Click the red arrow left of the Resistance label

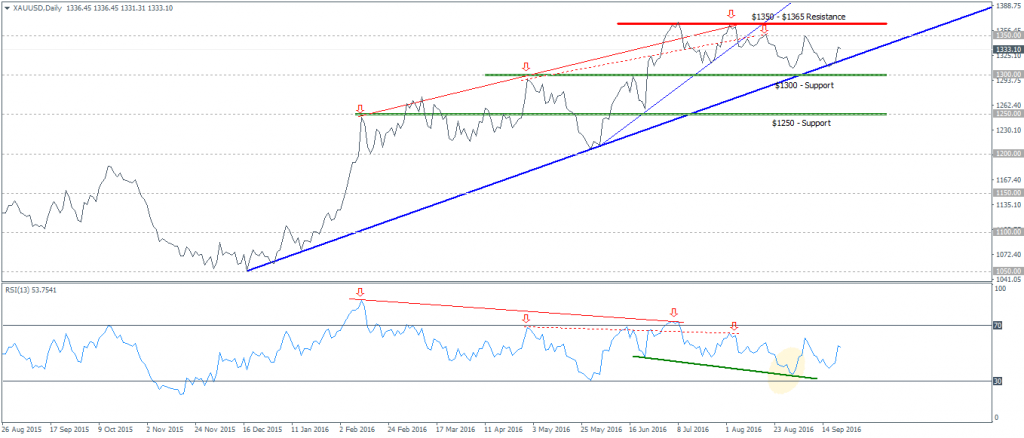731,14
